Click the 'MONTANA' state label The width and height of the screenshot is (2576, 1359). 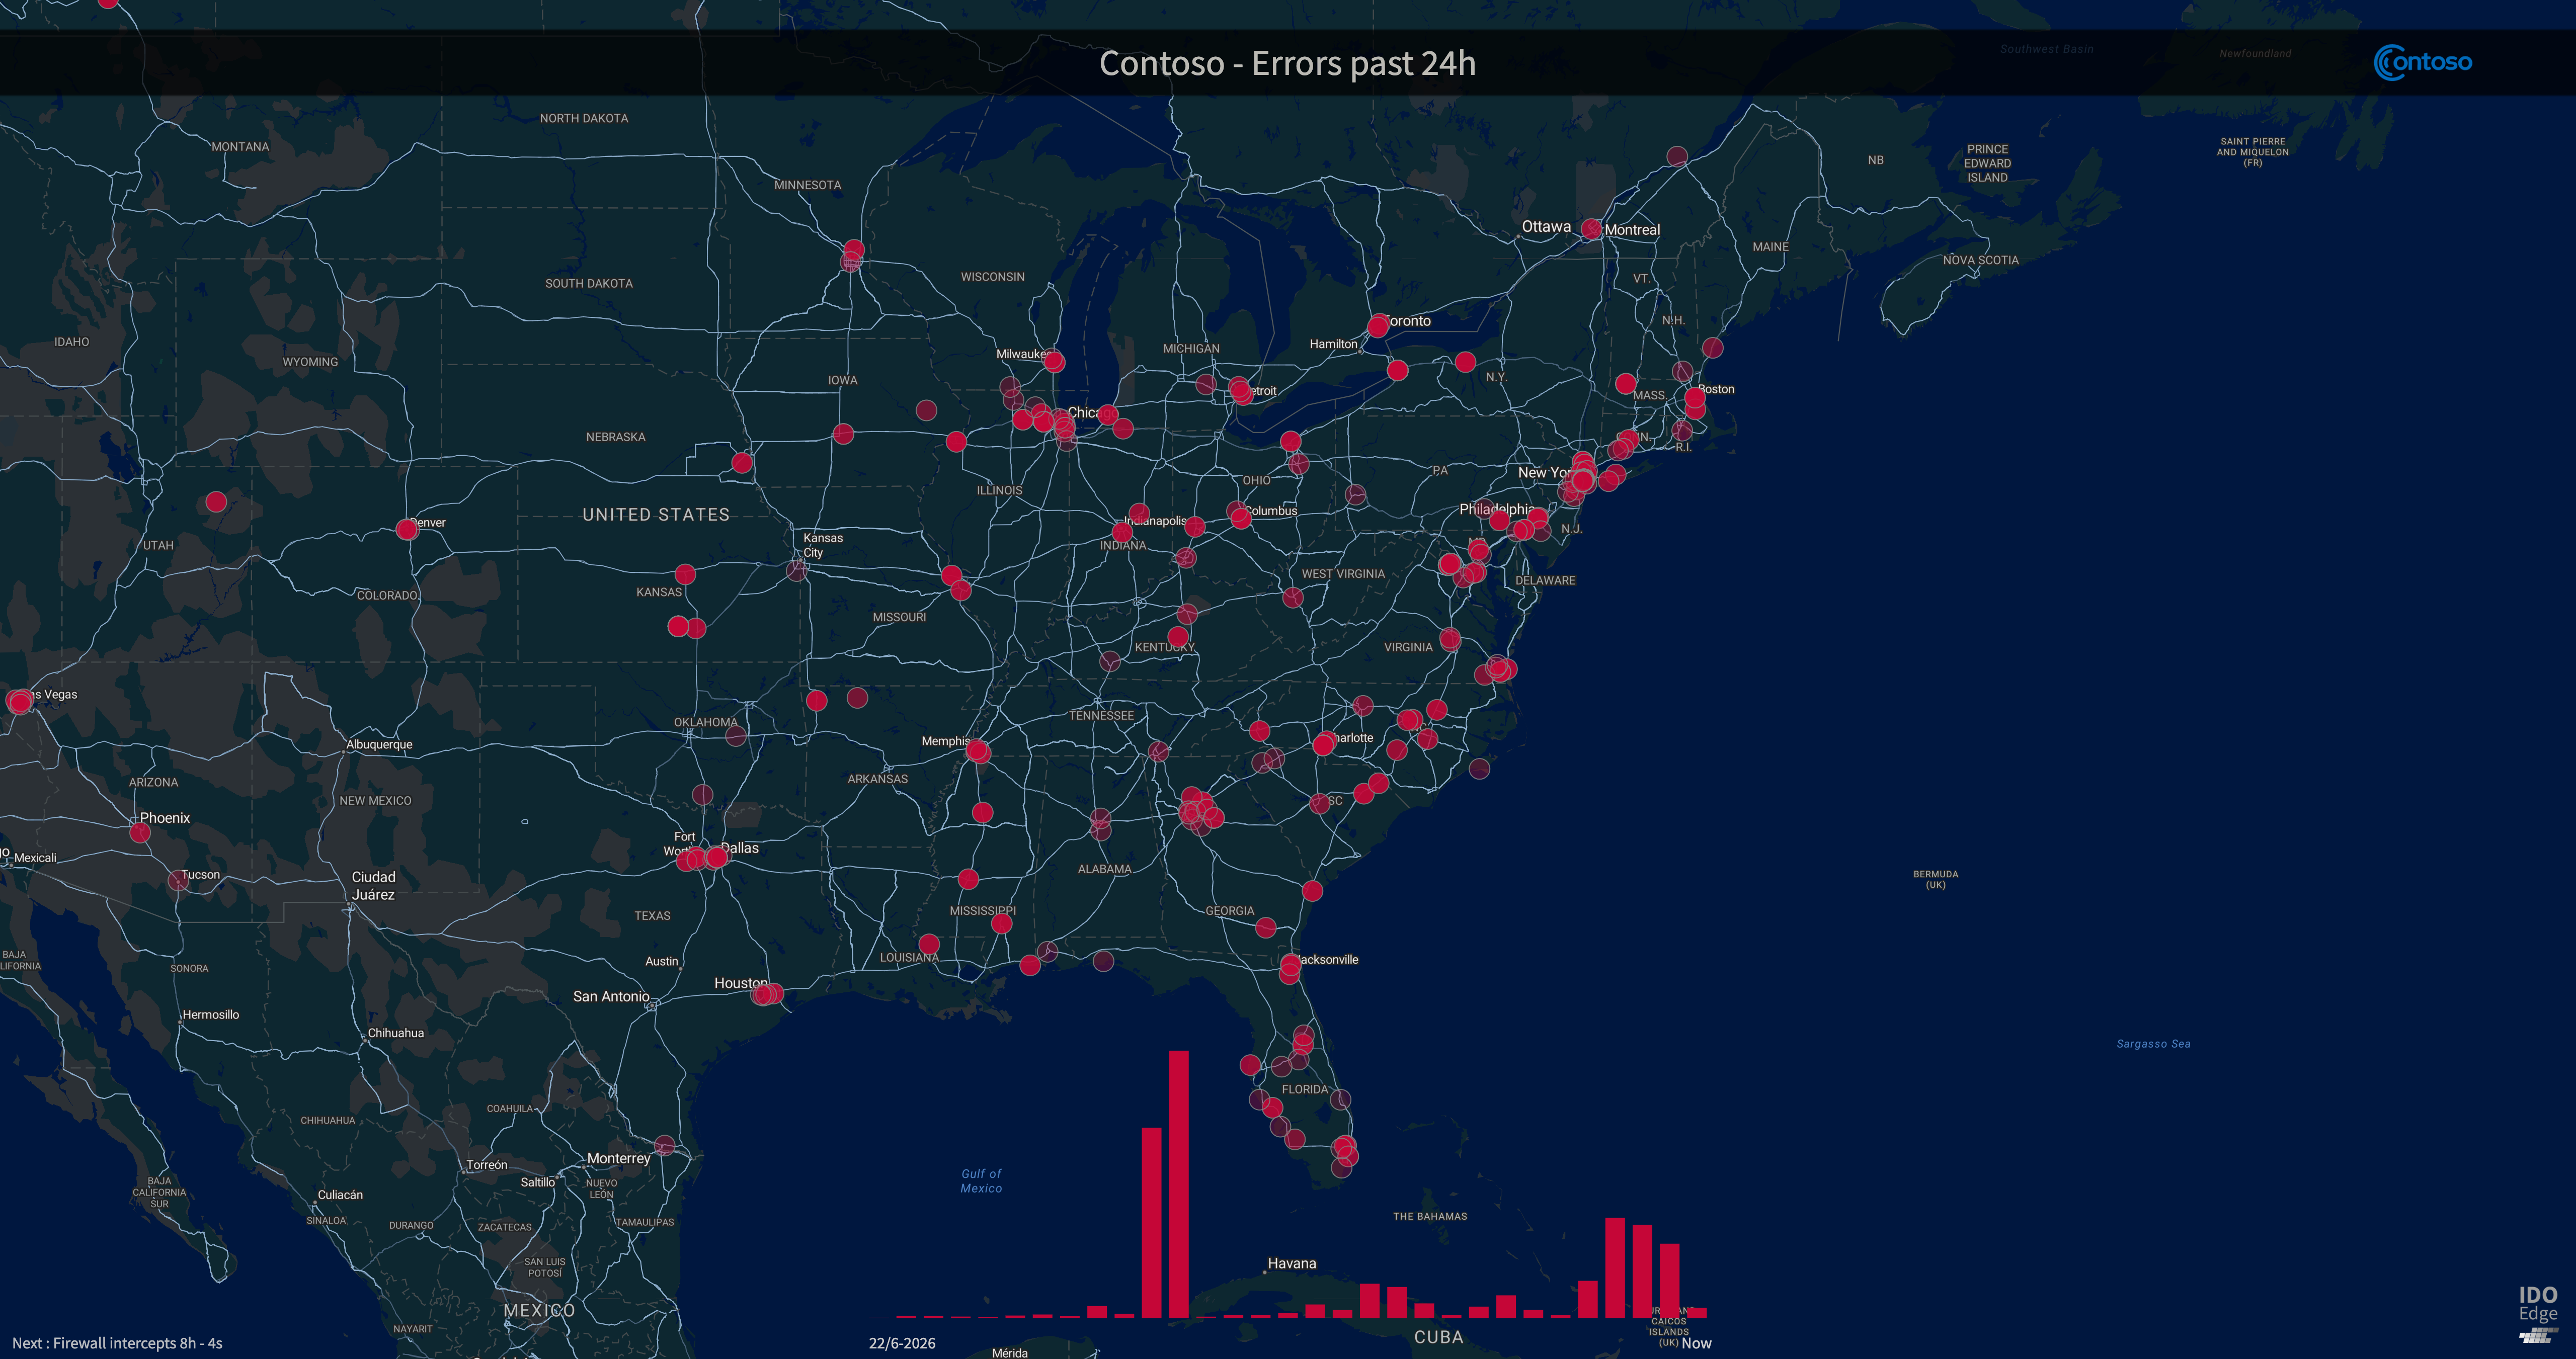(240, 147)
